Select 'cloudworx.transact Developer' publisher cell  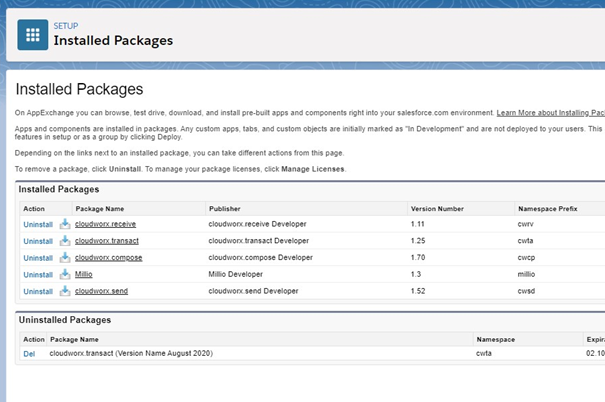tap(259, 241)
